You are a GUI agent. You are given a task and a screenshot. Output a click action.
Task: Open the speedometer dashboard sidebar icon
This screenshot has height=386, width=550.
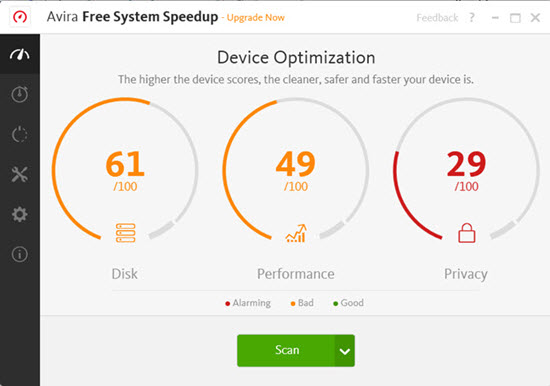point(20,54)
